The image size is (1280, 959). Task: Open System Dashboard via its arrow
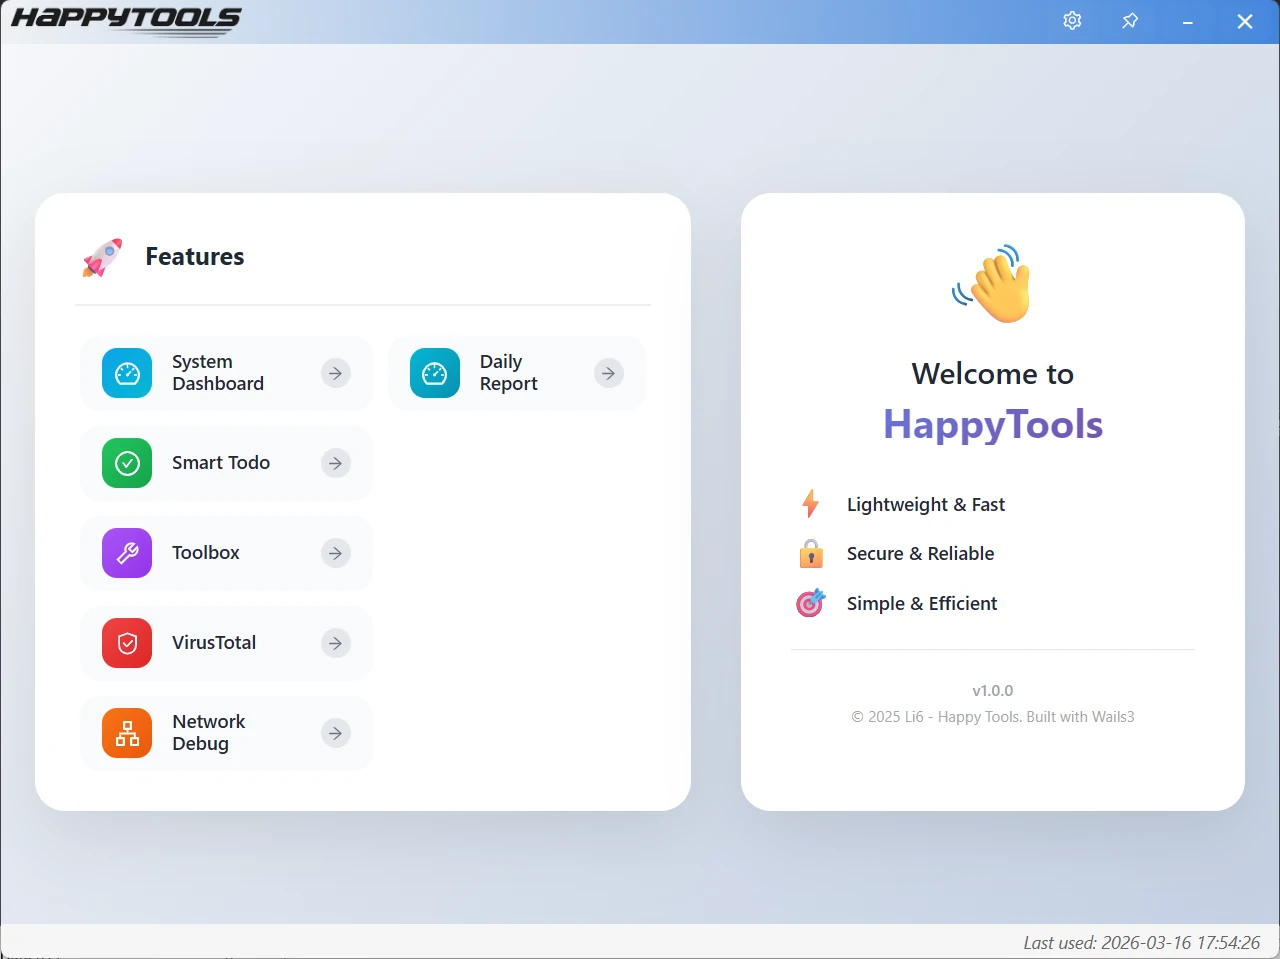coord(336,373)
